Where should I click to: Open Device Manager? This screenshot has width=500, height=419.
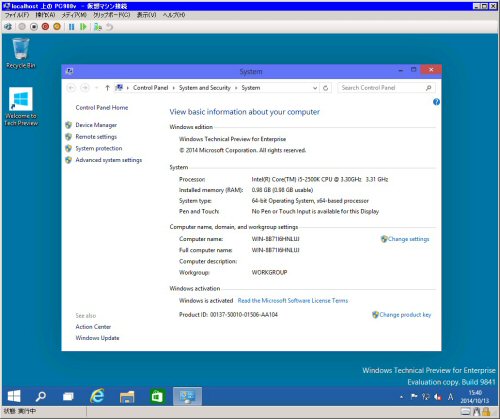pos(96,125)
